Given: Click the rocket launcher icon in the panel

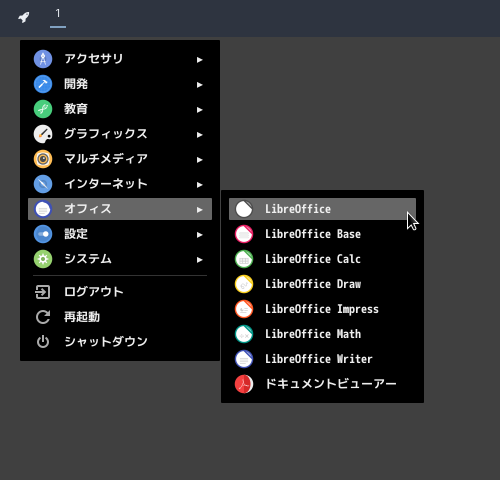Looking at the screenshot, I should [24, 17].
